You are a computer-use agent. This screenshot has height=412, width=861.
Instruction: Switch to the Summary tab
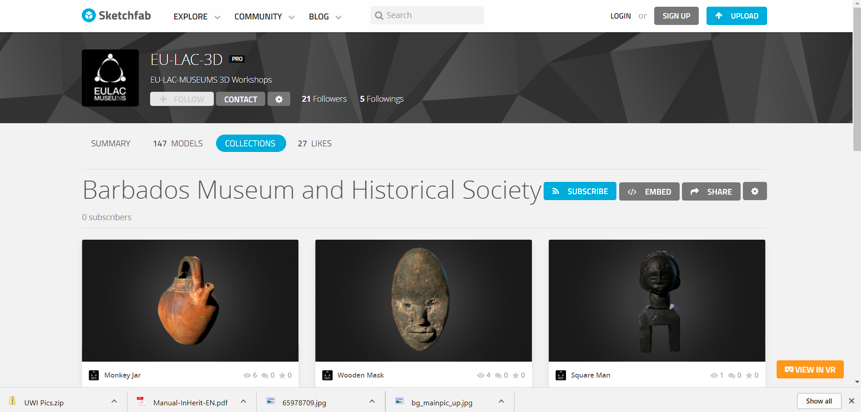click(x=110, y=143)
